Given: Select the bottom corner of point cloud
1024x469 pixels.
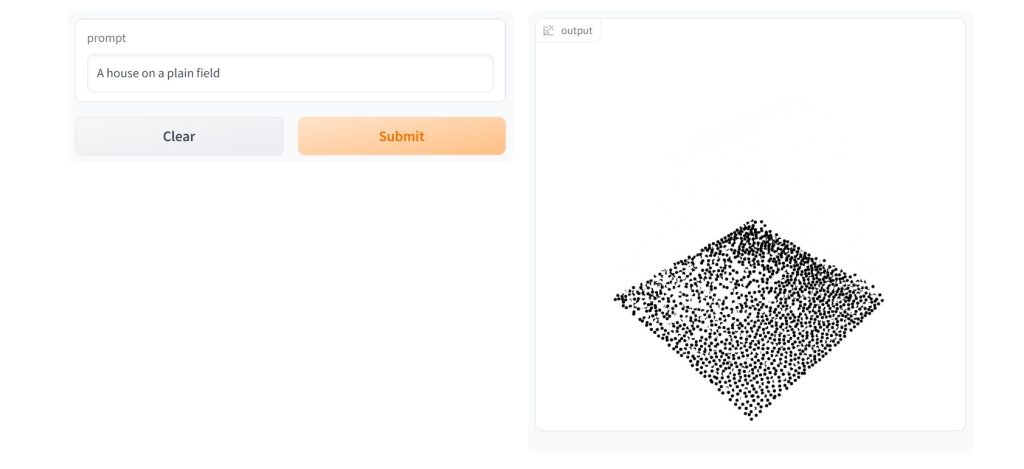Looking at the screenshot, I should coord(751,416).
